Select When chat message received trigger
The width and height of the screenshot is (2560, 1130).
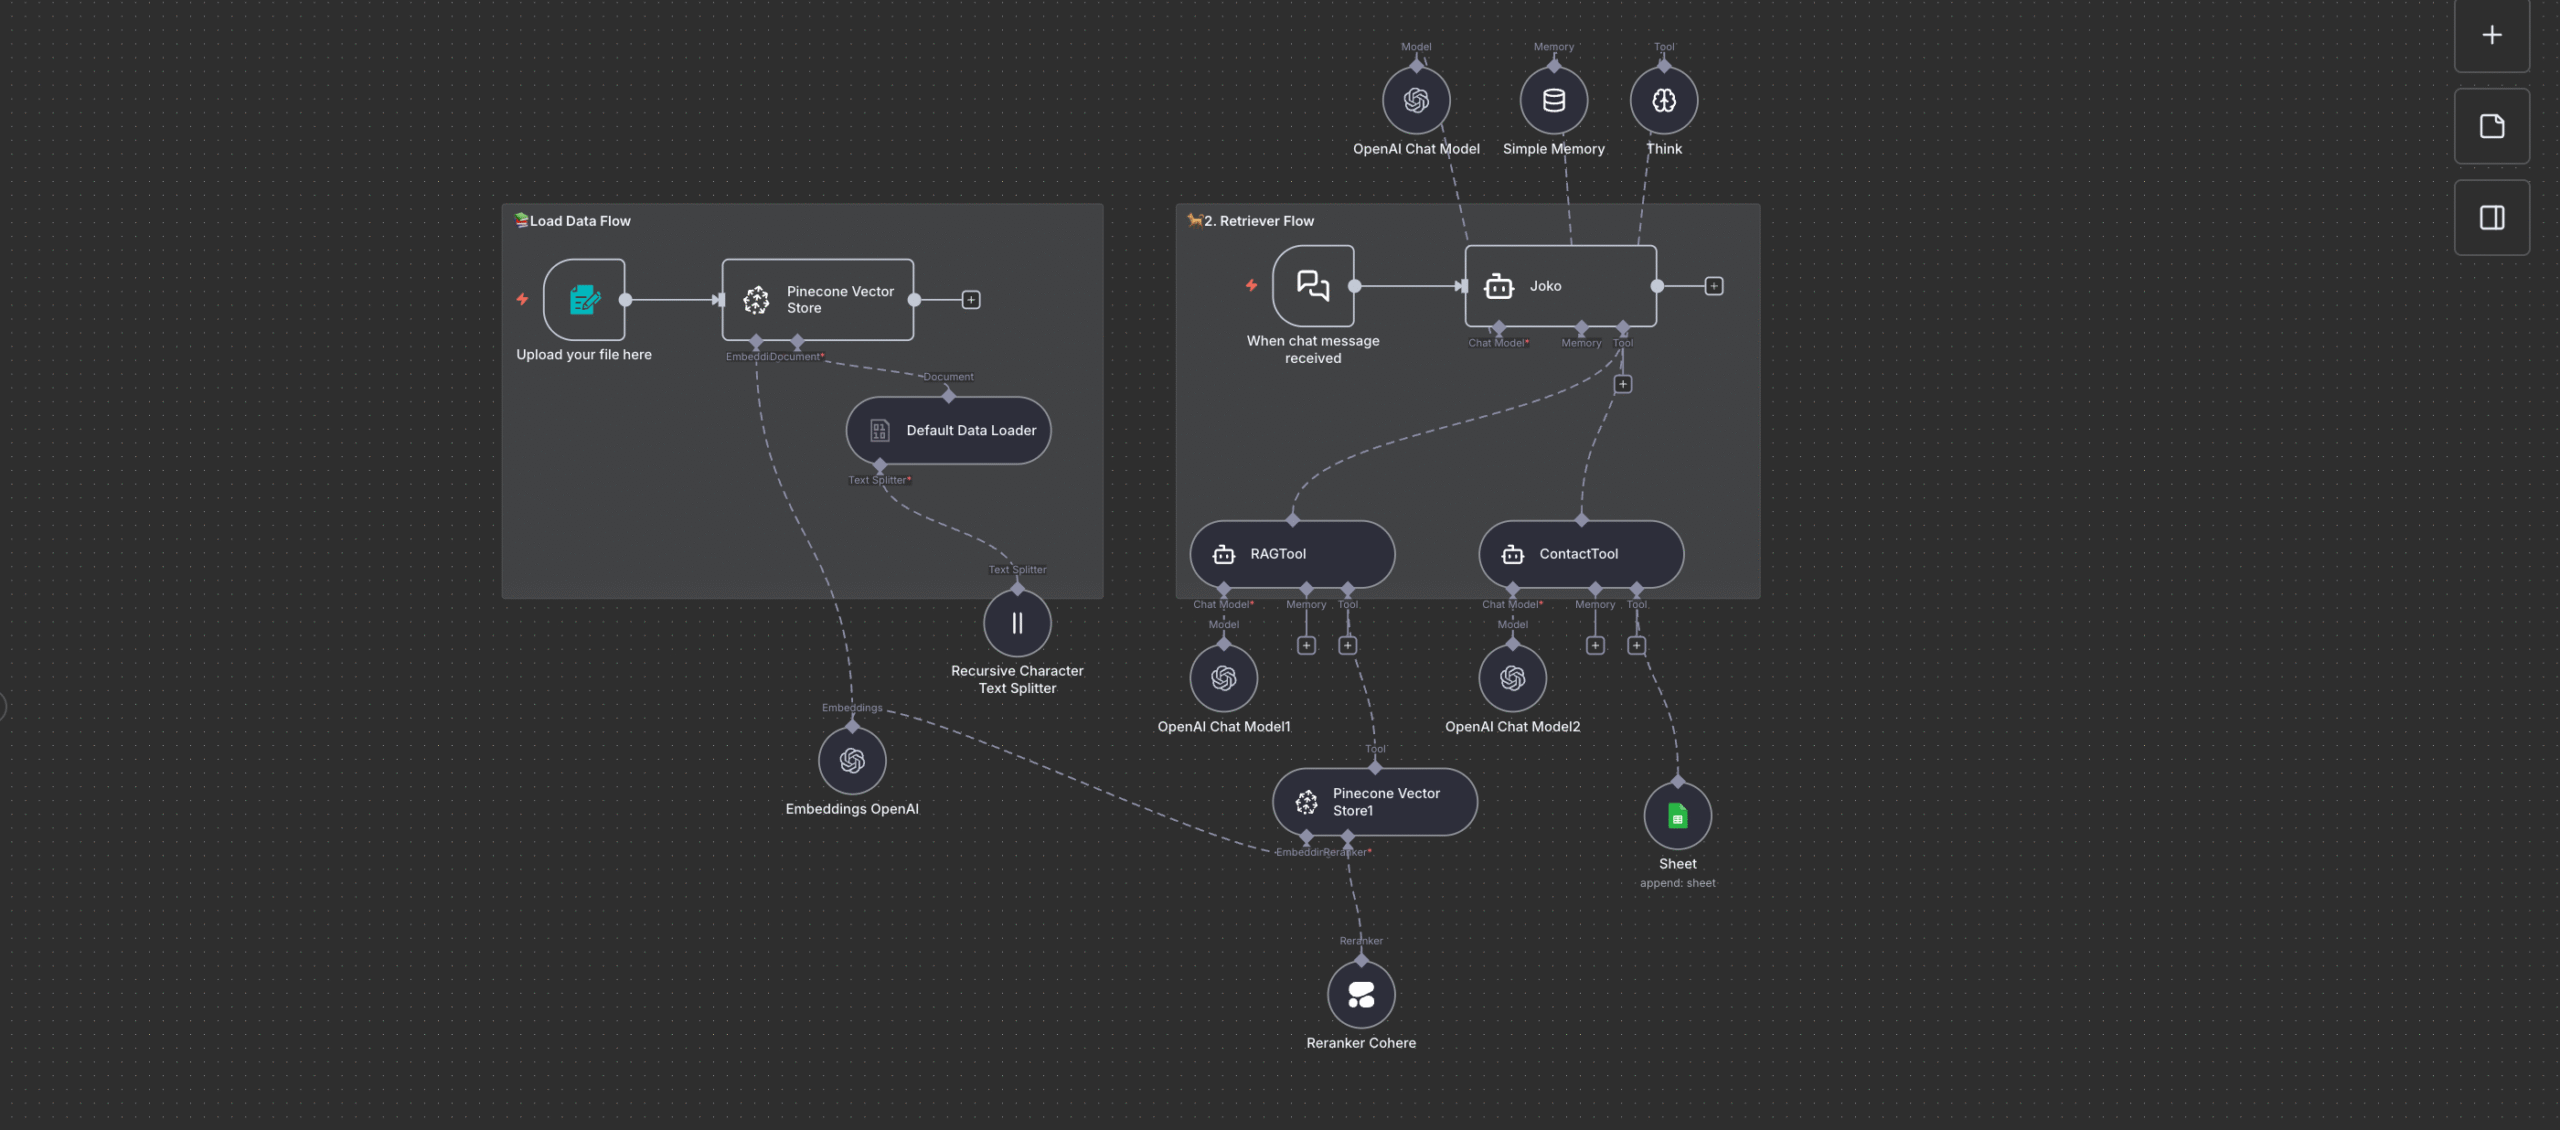(1312, 286)
